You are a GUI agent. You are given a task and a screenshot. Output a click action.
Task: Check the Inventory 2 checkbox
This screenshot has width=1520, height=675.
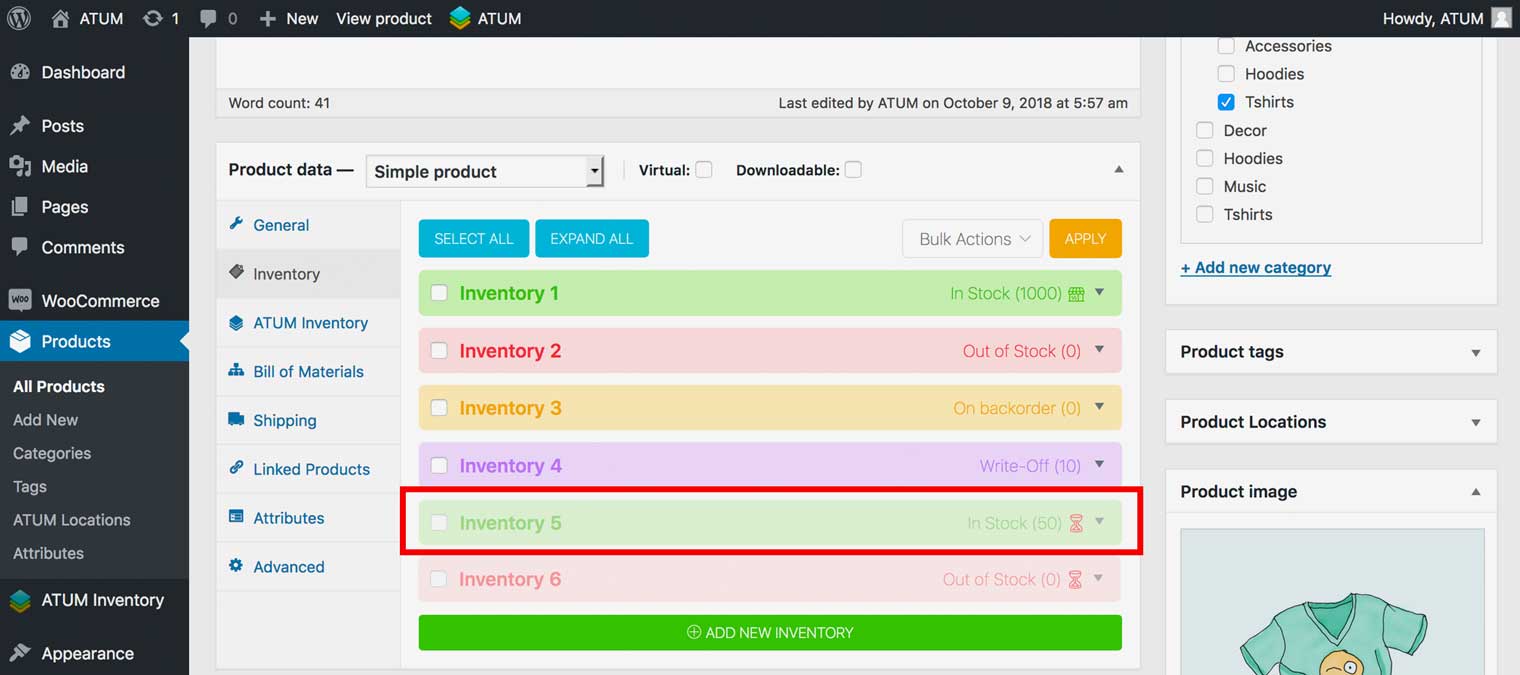click(x=439, y=351)
